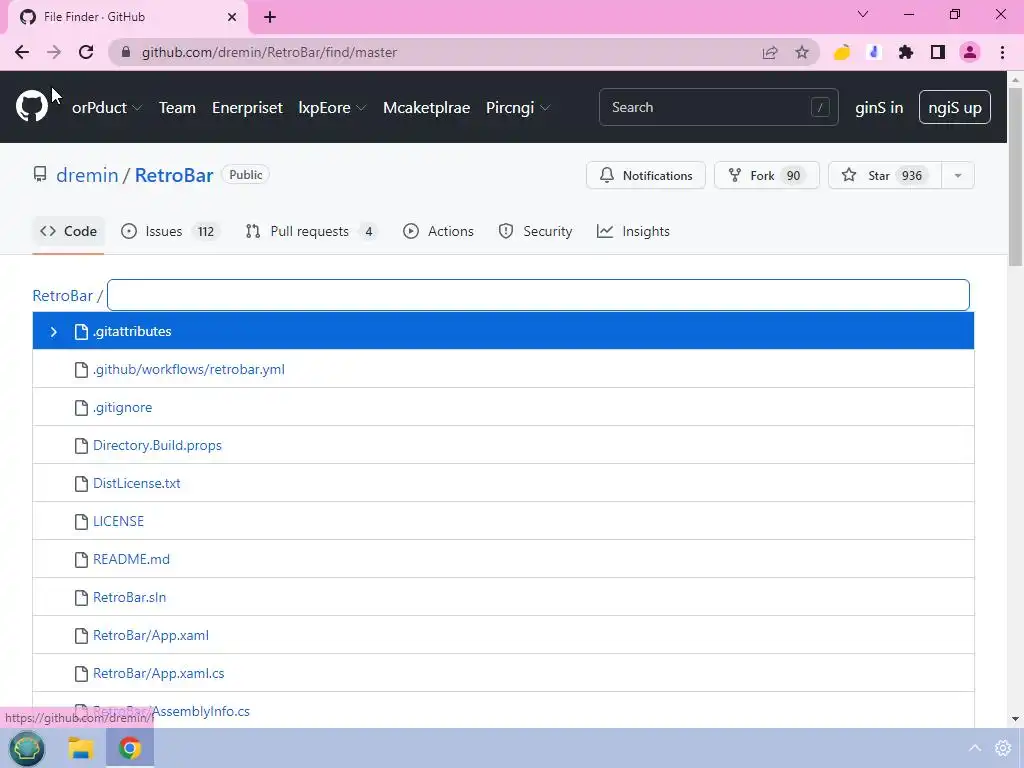Open the Security tab
This screenshot has width=1024, height=768.
pos(535,231)
